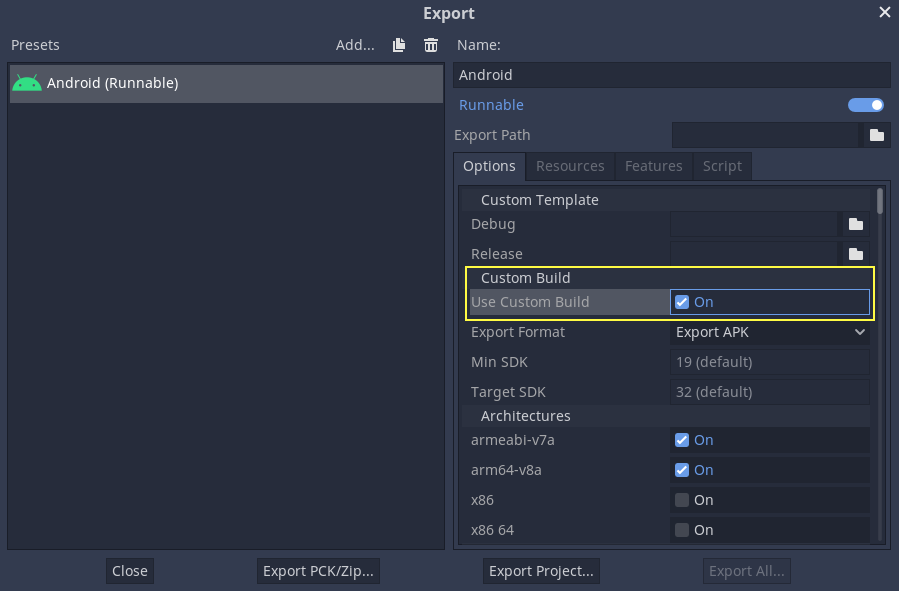Duplicate the preset using the copy icon
The width and height of the screenshot is (899, 591).
tap(398, 45)
